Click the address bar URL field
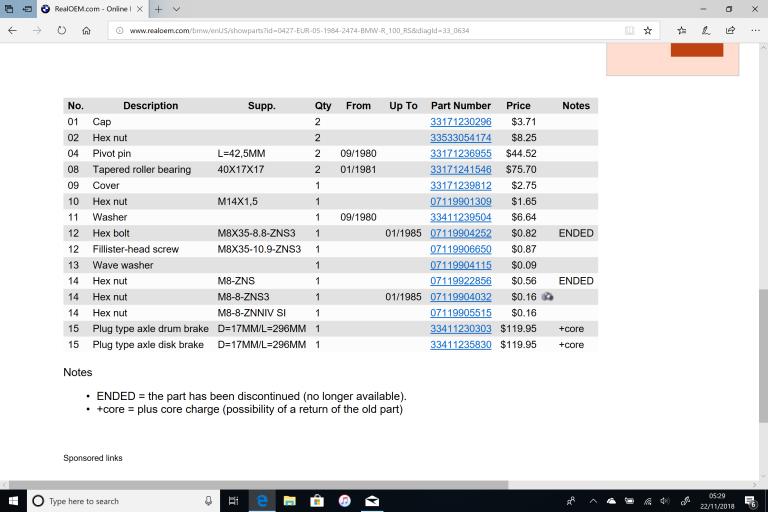The image size is (768, 512). 360,30
